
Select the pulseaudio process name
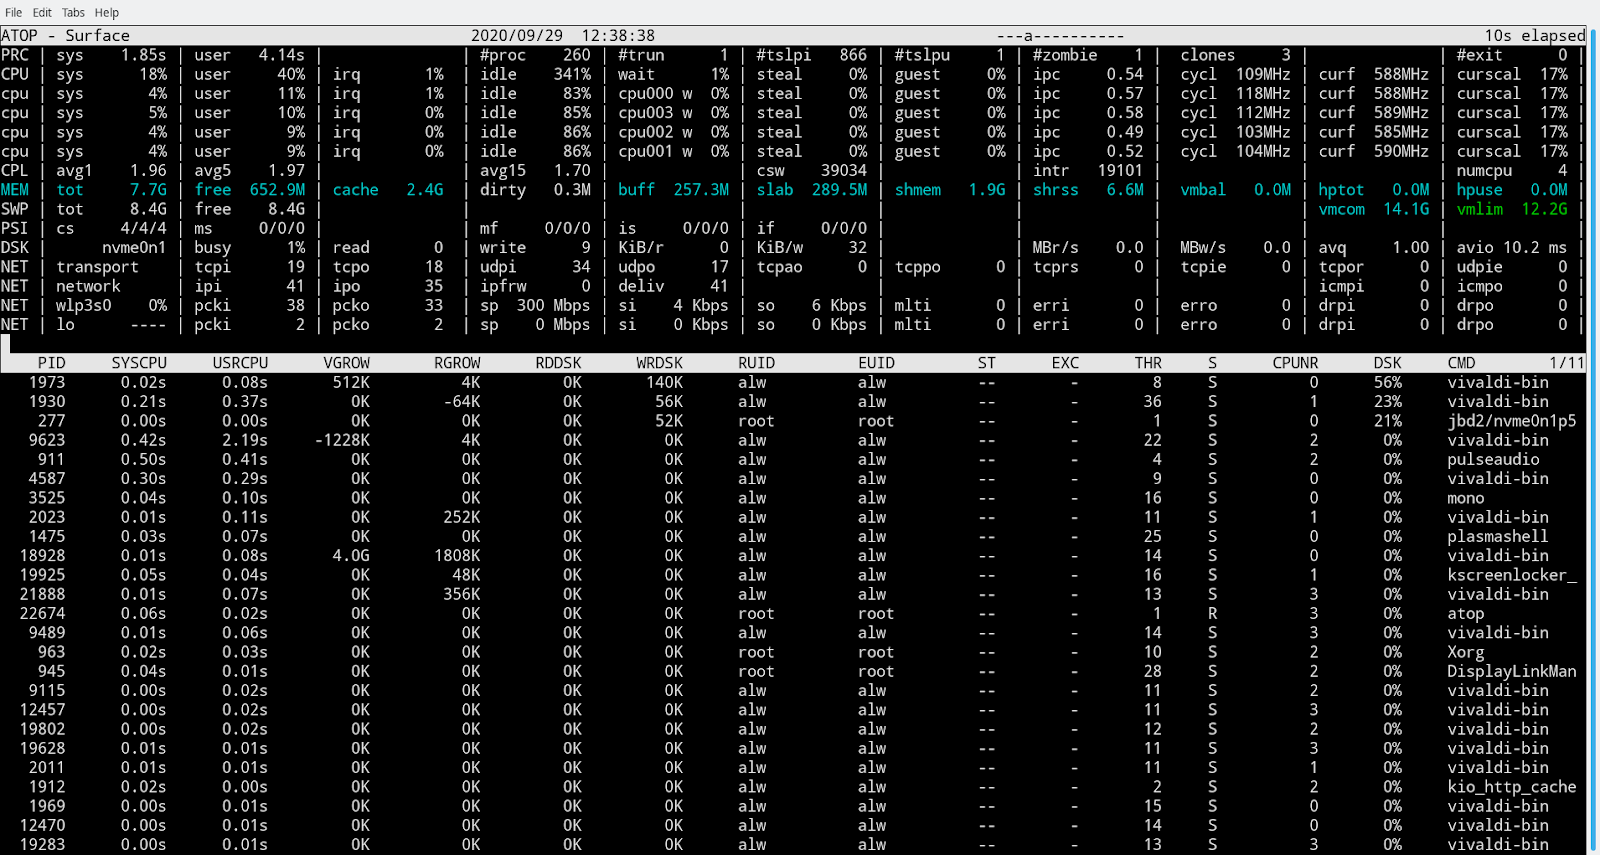click(x=1493, y=460)
